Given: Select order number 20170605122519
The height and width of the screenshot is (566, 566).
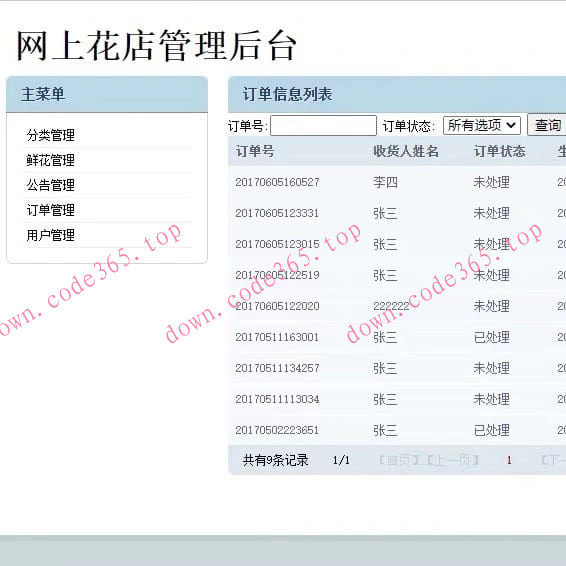Looking at the screenshot, I should 277,275.
